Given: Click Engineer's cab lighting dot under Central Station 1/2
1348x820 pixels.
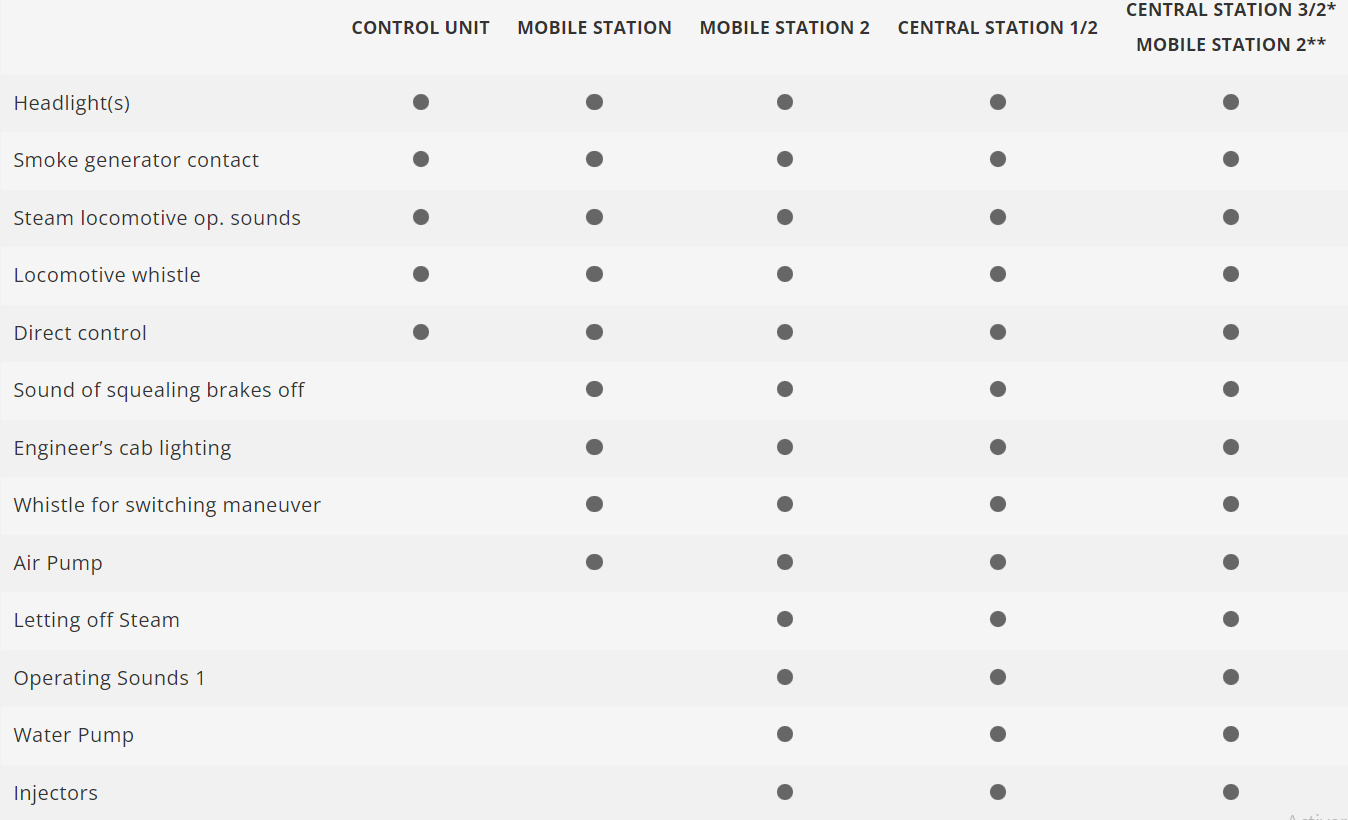Looking at the screenshot, I should click(x=998, y=447).
